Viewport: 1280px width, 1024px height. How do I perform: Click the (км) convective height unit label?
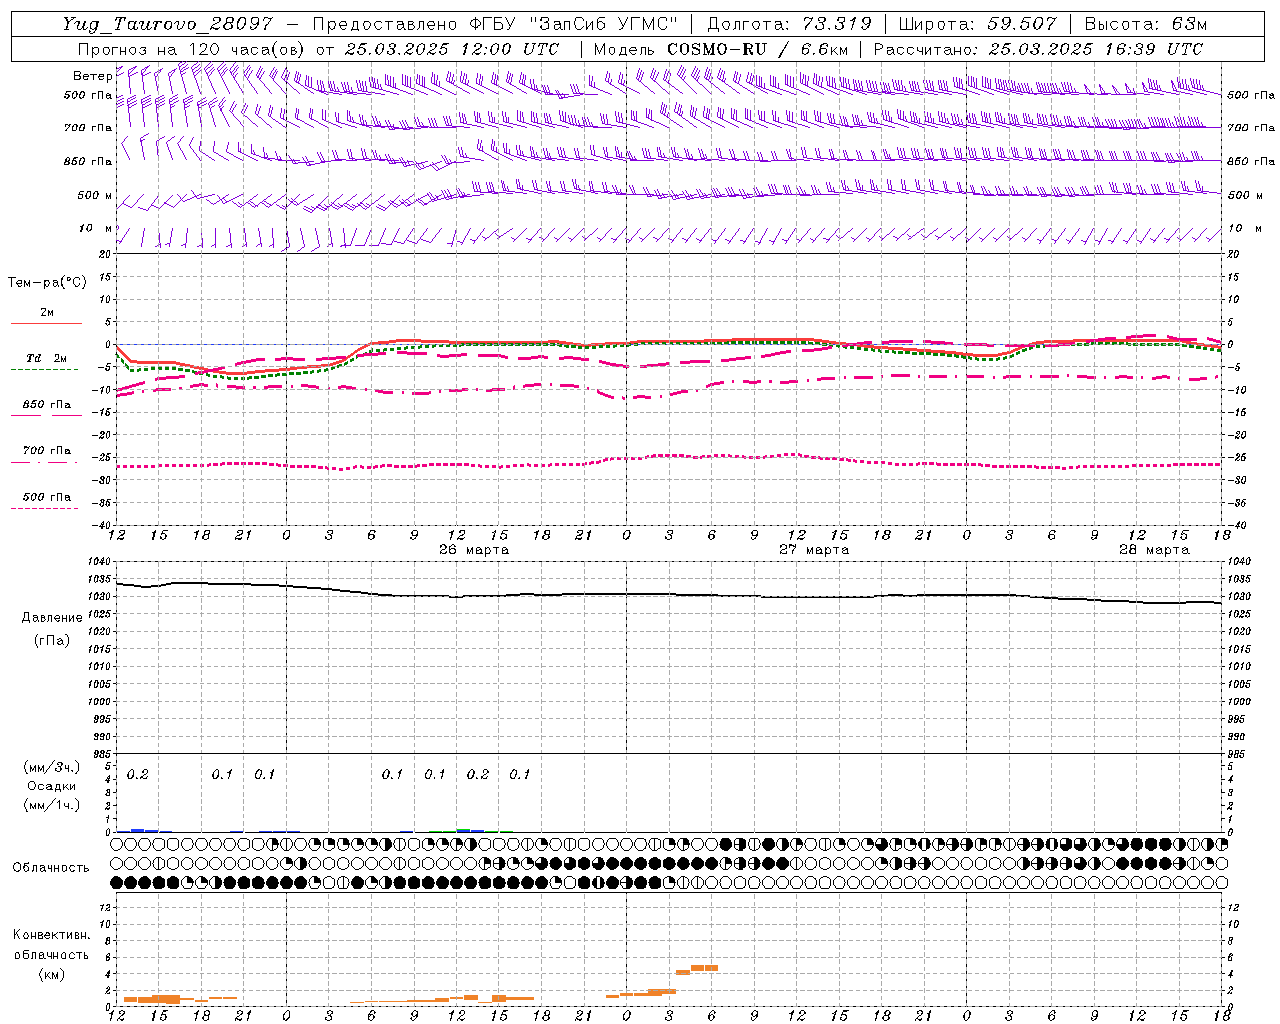coord(51,974)
